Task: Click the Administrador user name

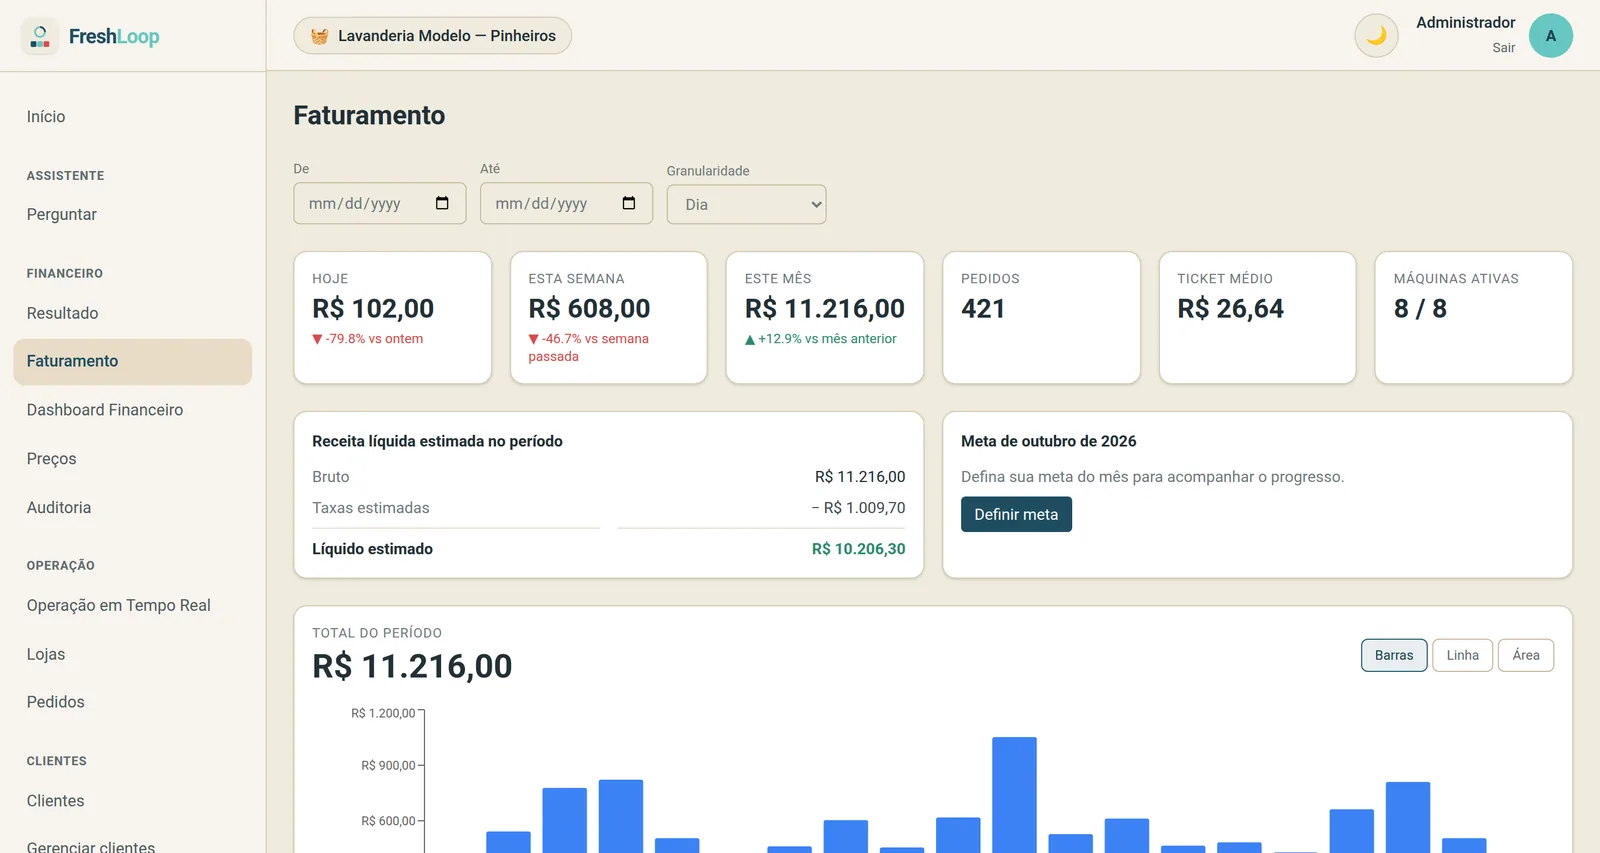Action: point(1465,23)
